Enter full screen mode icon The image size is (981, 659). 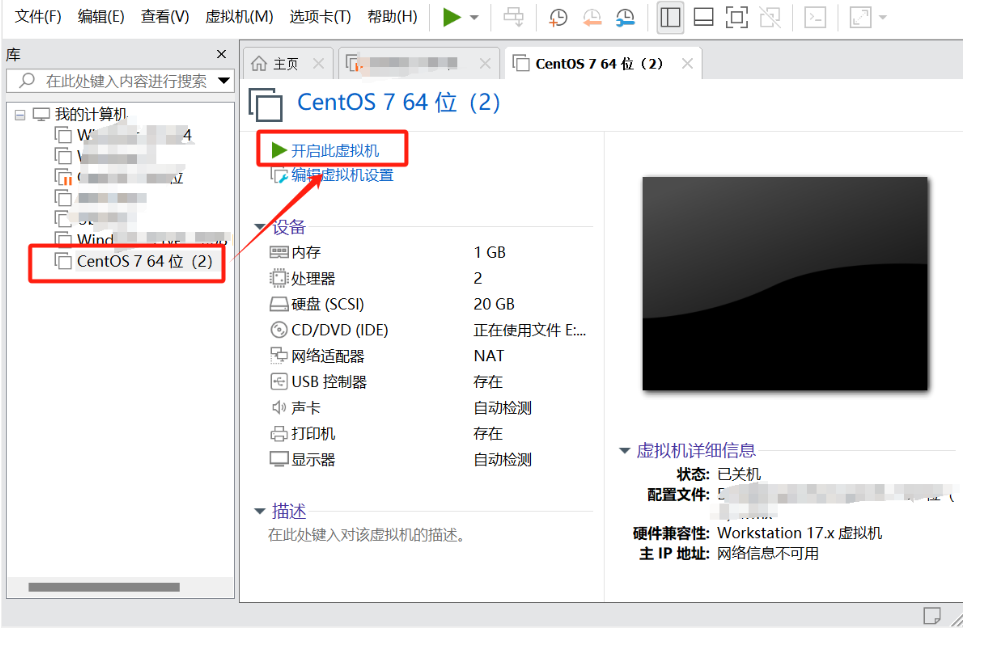736,18
